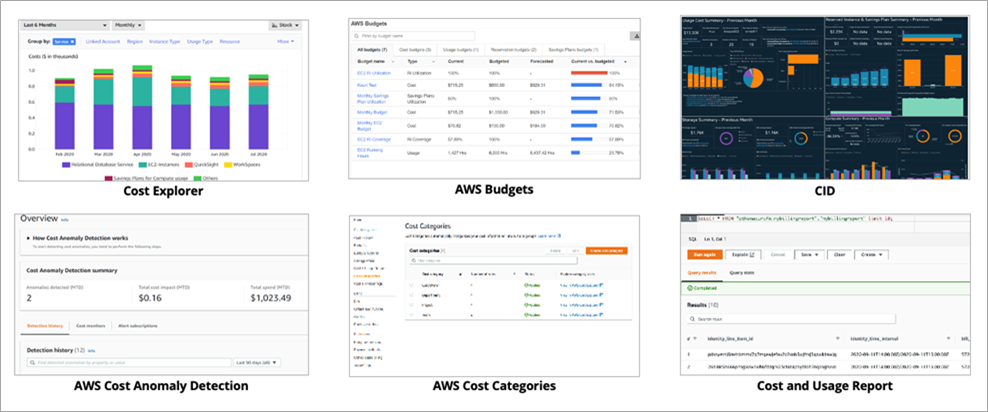Sort by Current vs. budgeted column arrow
Screen dimensions: 988x412
pos(626,62)
